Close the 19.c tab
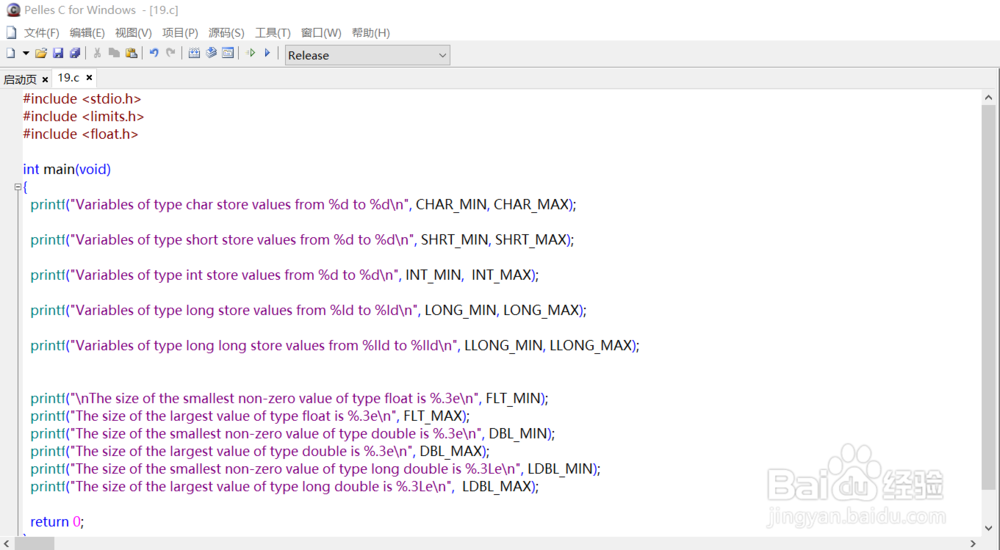1000x550 pixels. pyautogui.click(x=89, y=78)
